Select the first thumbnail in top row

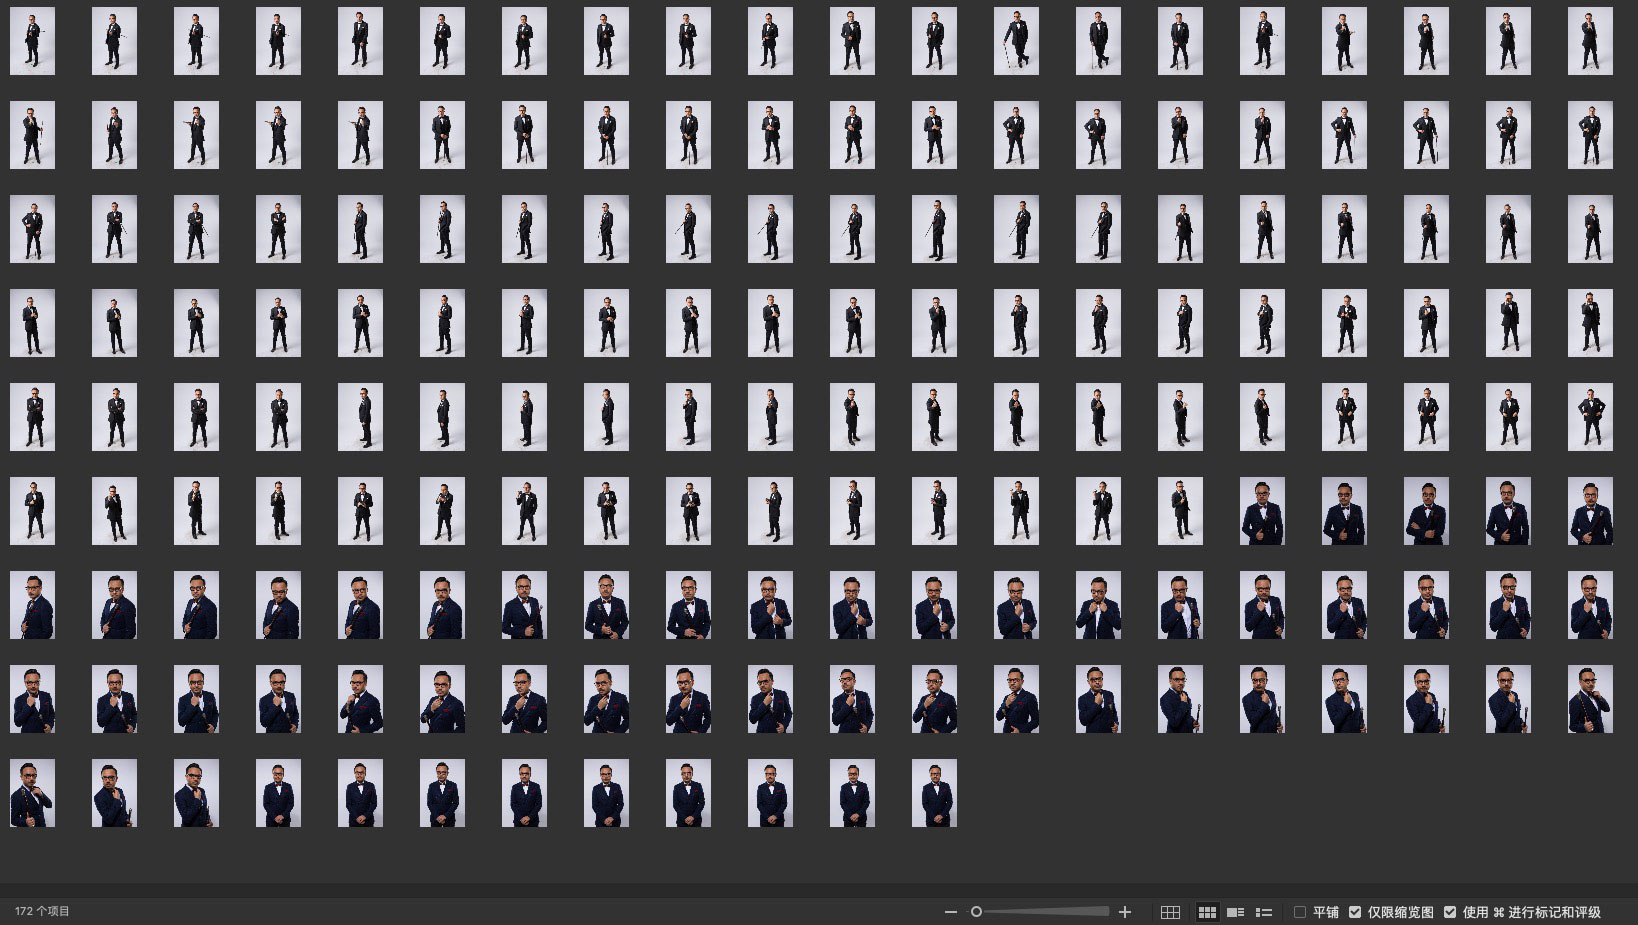click(x=32, y=41)
